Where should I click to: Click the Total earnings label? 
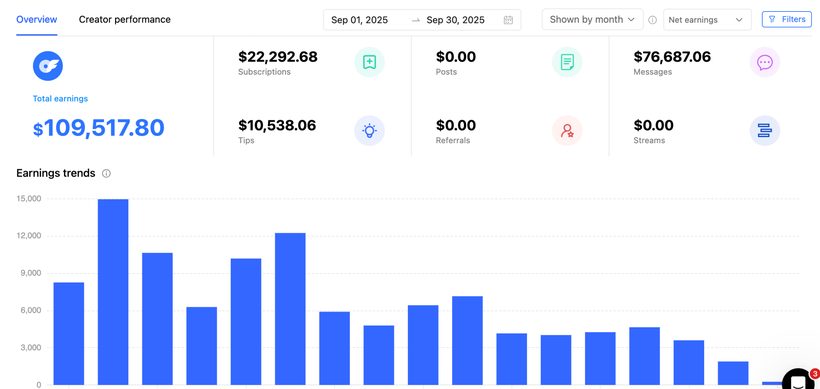pos(60,98)
